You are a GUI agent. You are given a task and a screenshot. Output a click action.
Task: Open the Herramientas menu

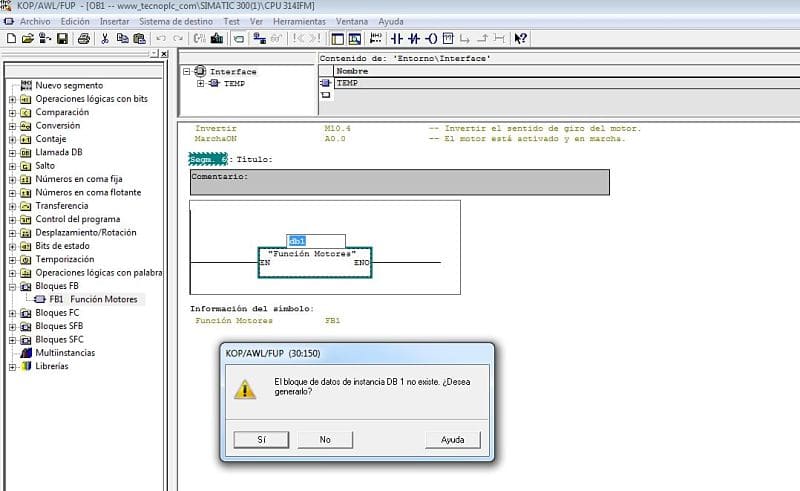pyautogui.click(x=299, y=21)
